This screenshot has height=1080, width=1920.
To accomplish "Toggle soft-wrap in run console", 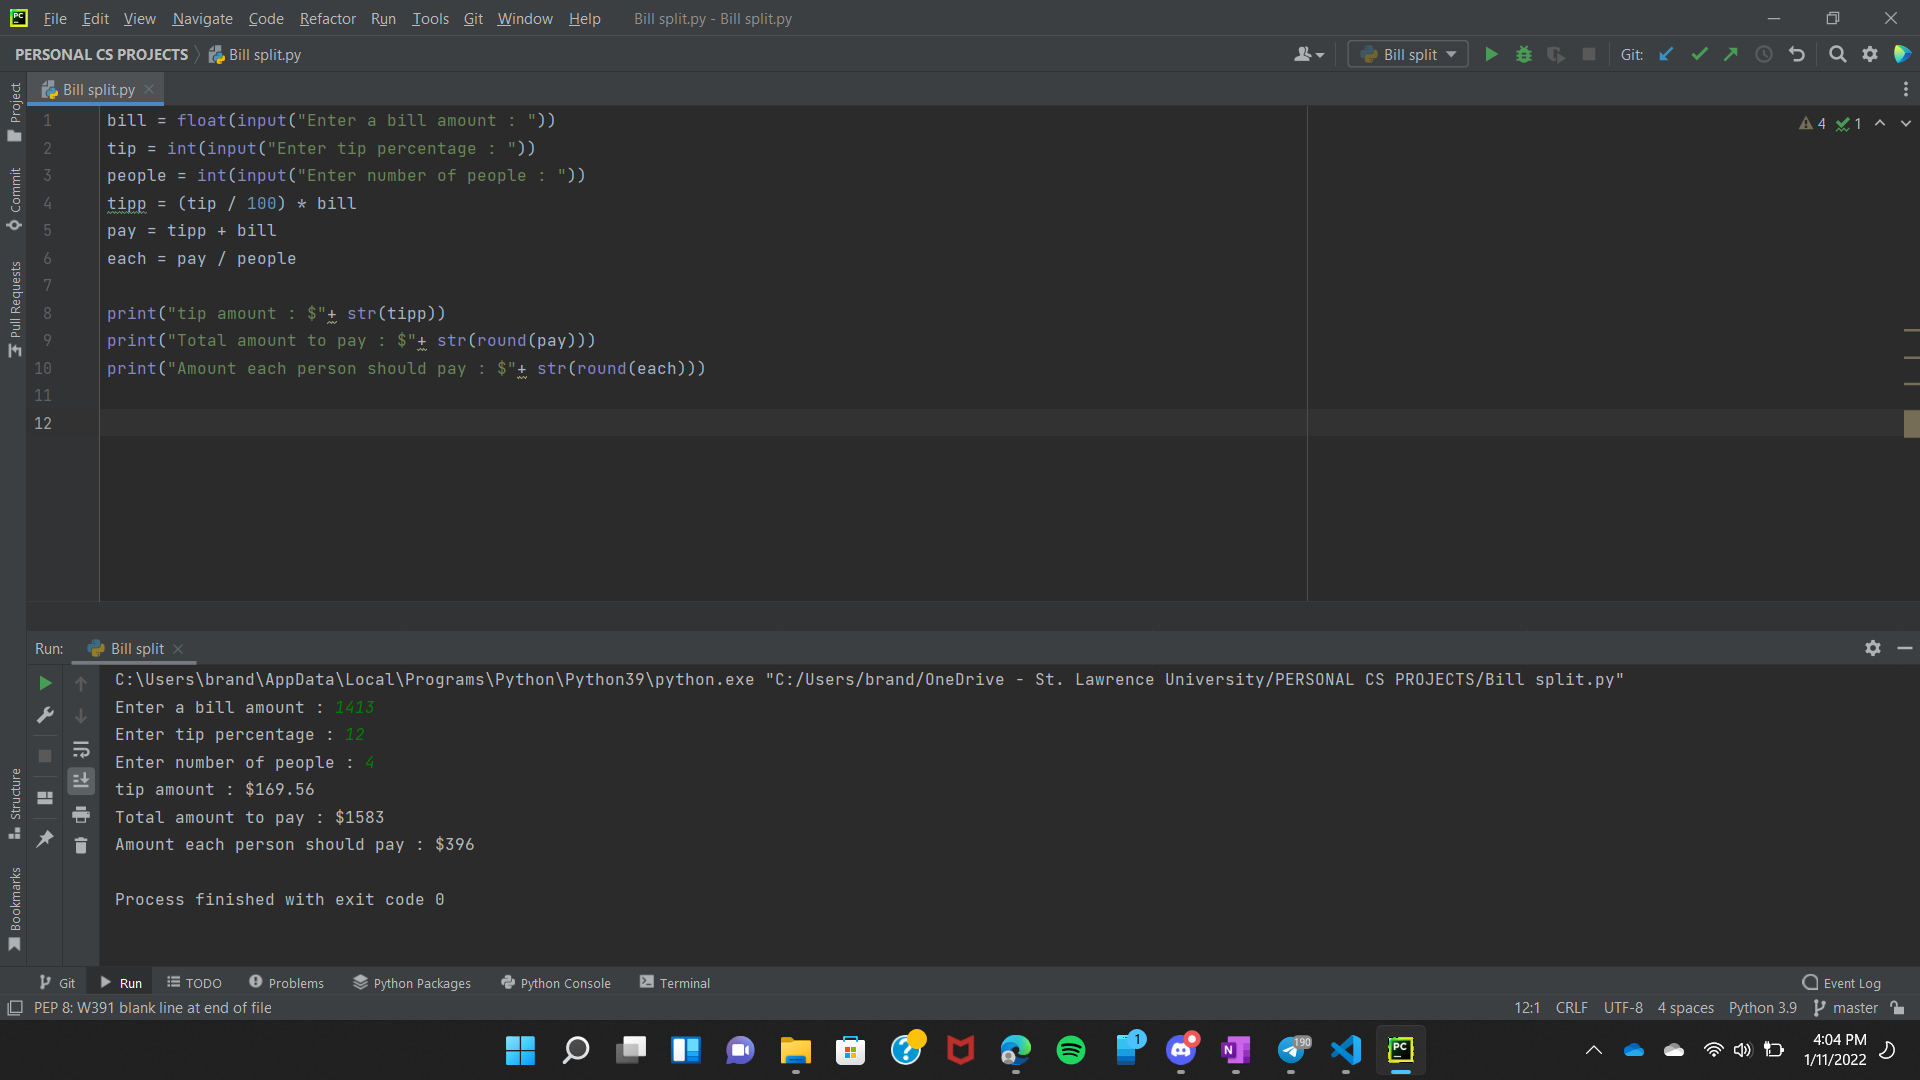I will (x=81, y=749).
